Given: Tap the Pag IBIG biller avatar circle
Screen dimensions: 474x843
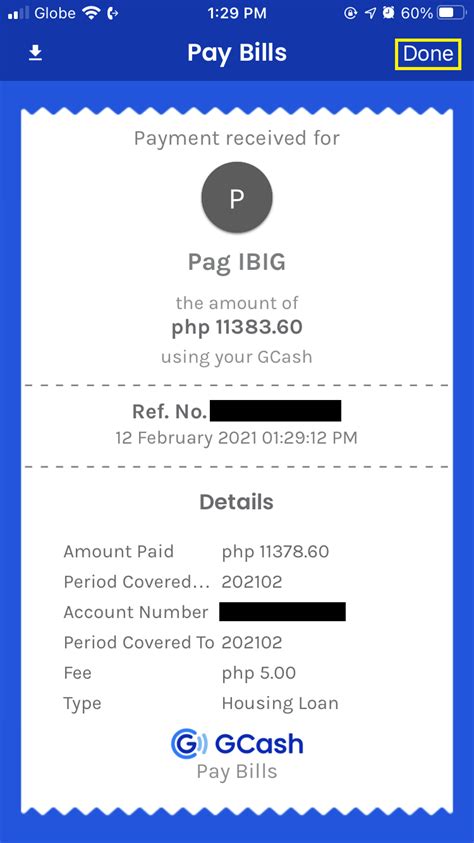Looking at the screenshot, I should pyautogui.click(x=237, y=198).
